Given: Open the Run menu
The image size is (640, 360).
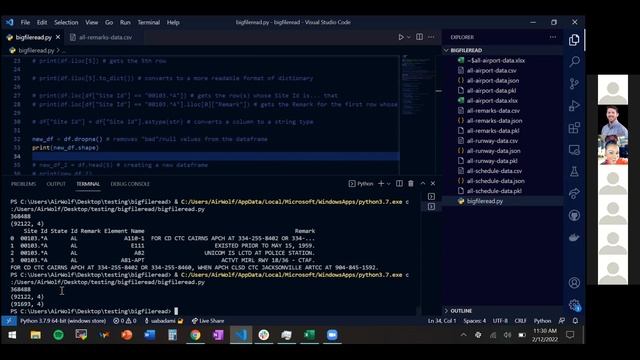Looking at the screenshot, I should point(125,22).
